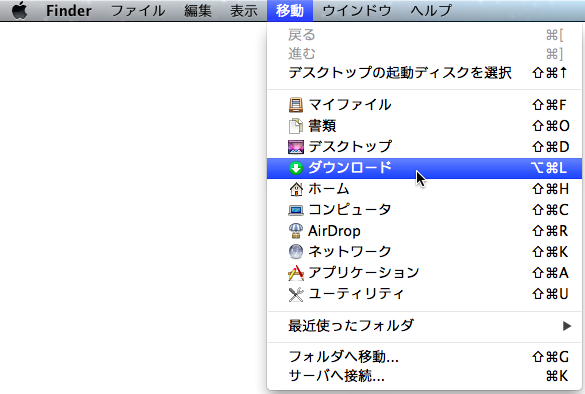Select マイファイル menu entry
The image size is (585, 394).
425,105
